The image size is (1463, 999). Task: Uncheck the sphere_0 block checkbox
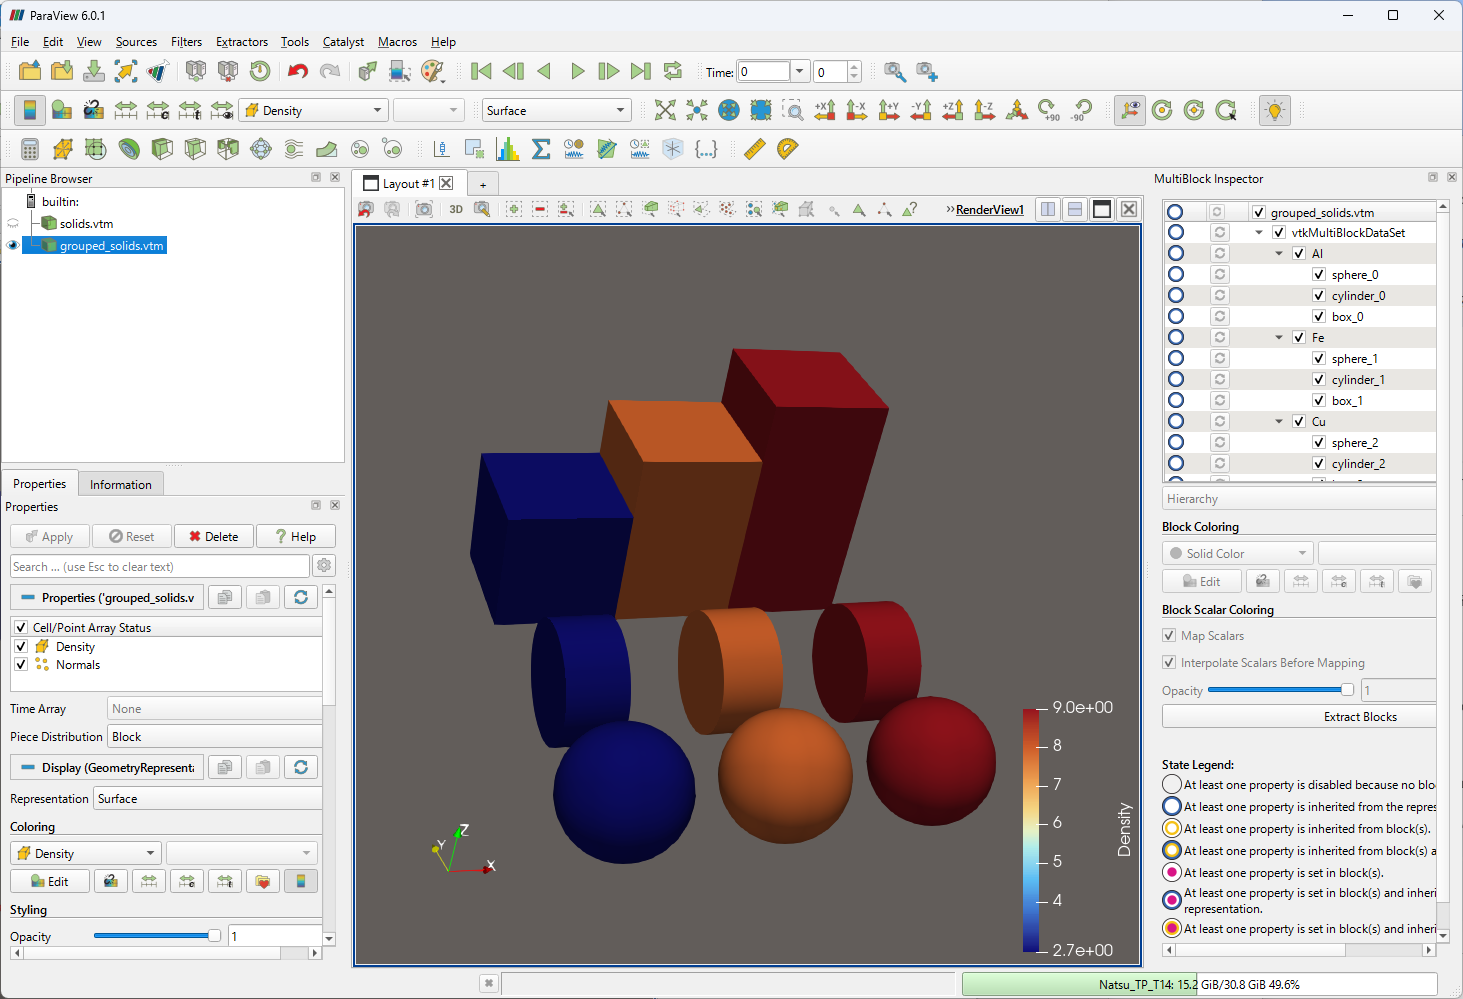coord(1319,274)
